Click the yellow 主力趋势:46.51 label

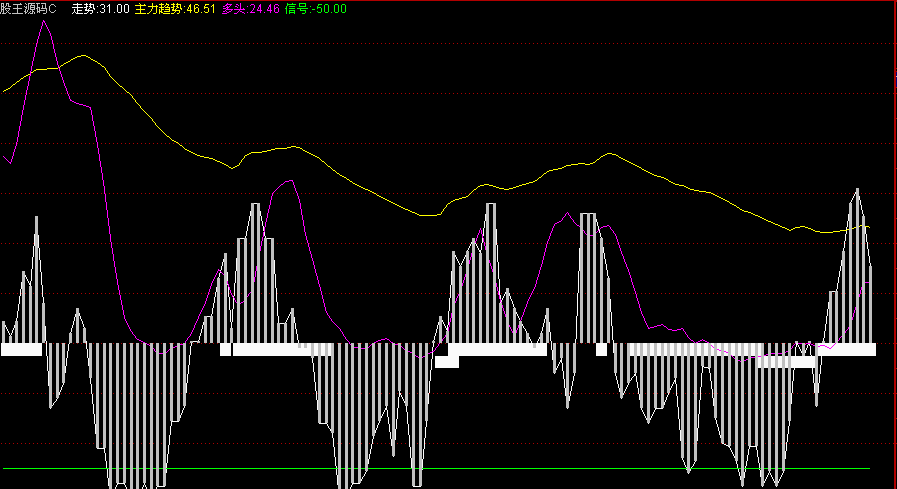click(x=175, y=9)
